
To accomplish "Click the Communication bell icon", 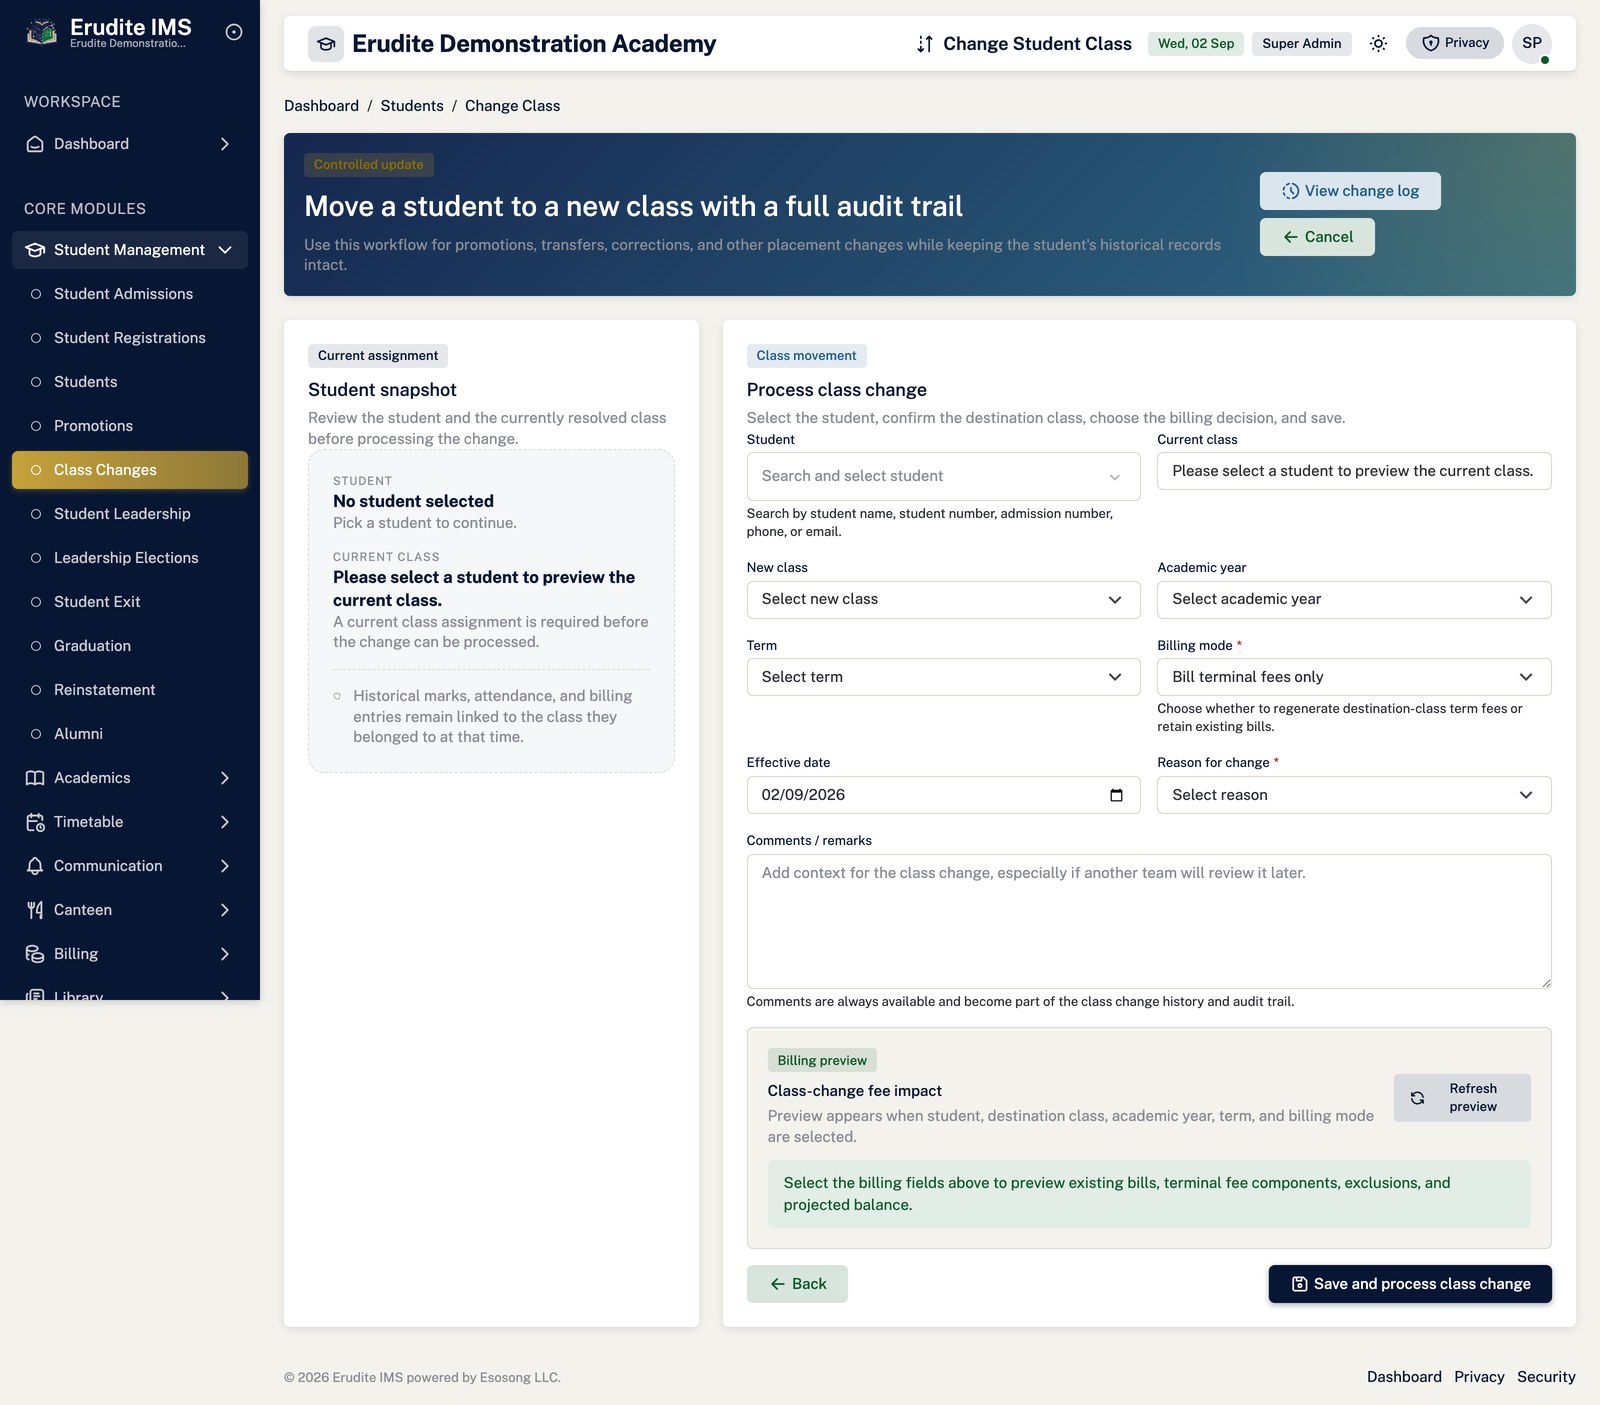I will pos(35,866).
